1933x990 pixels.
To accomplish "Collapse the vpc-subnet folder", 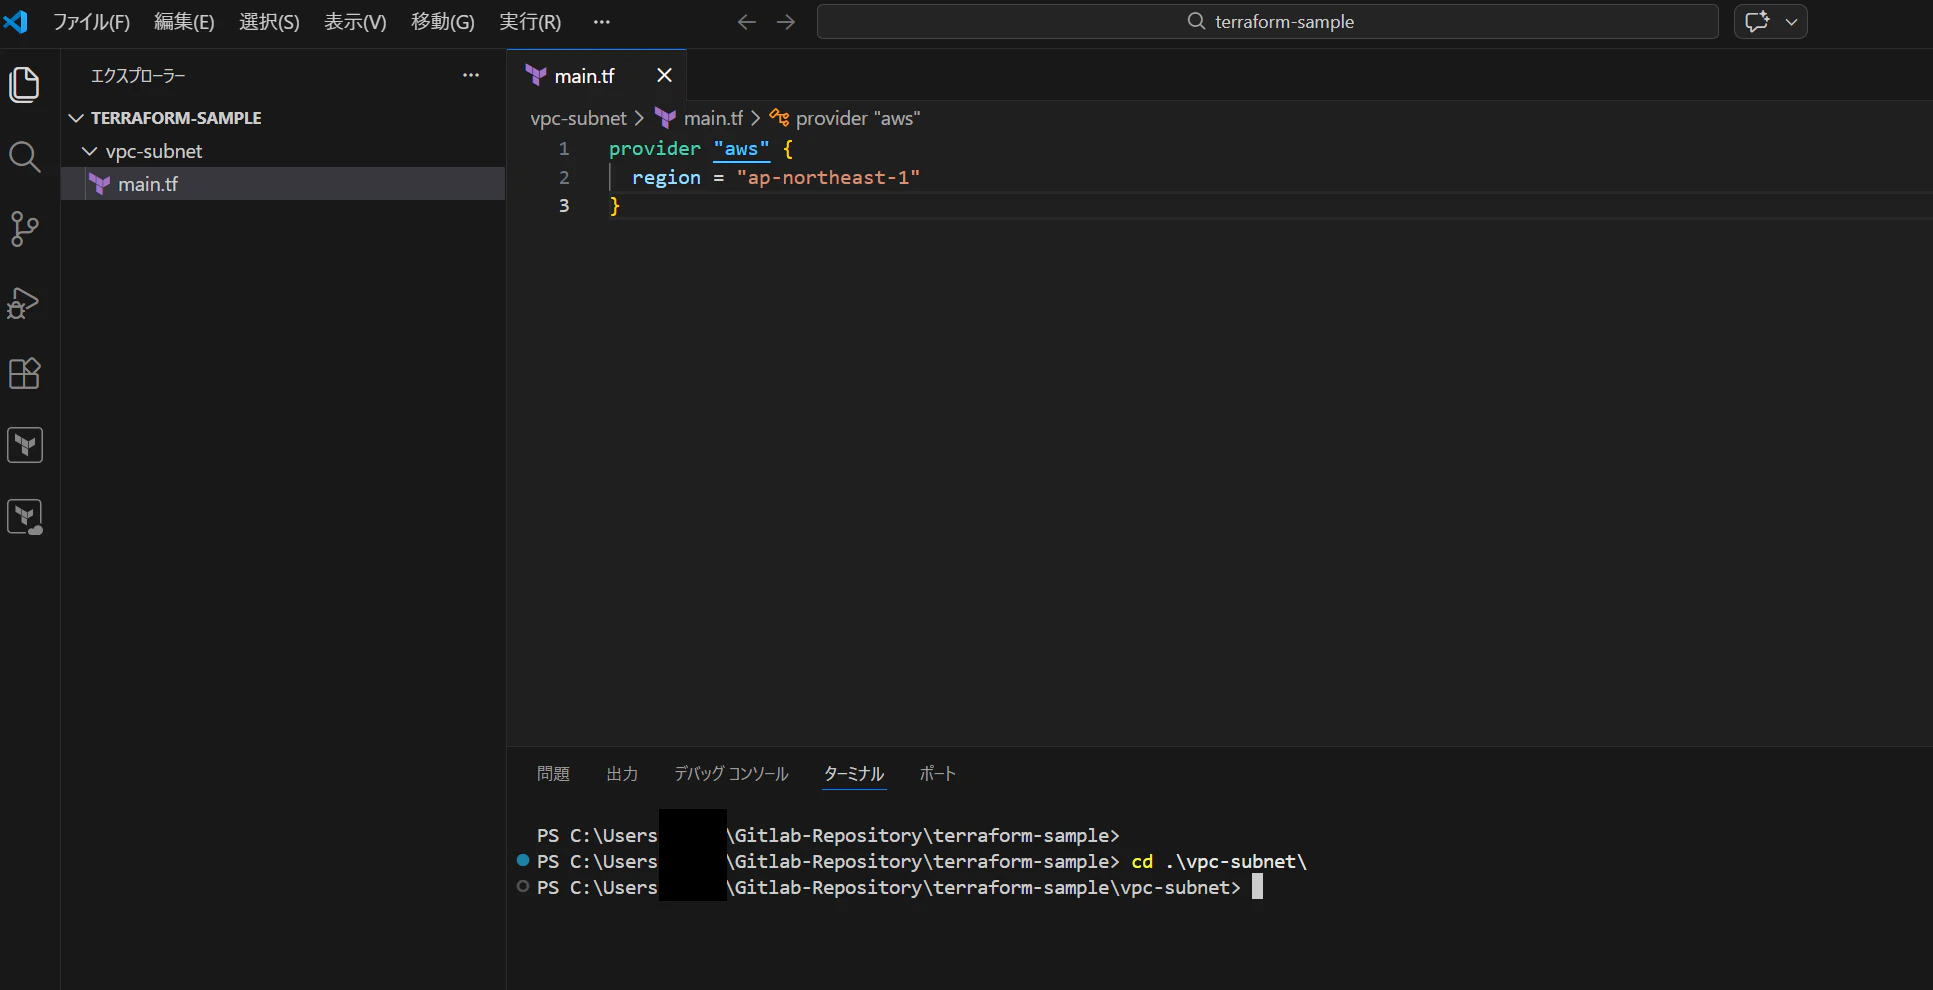I will [90, 151].
